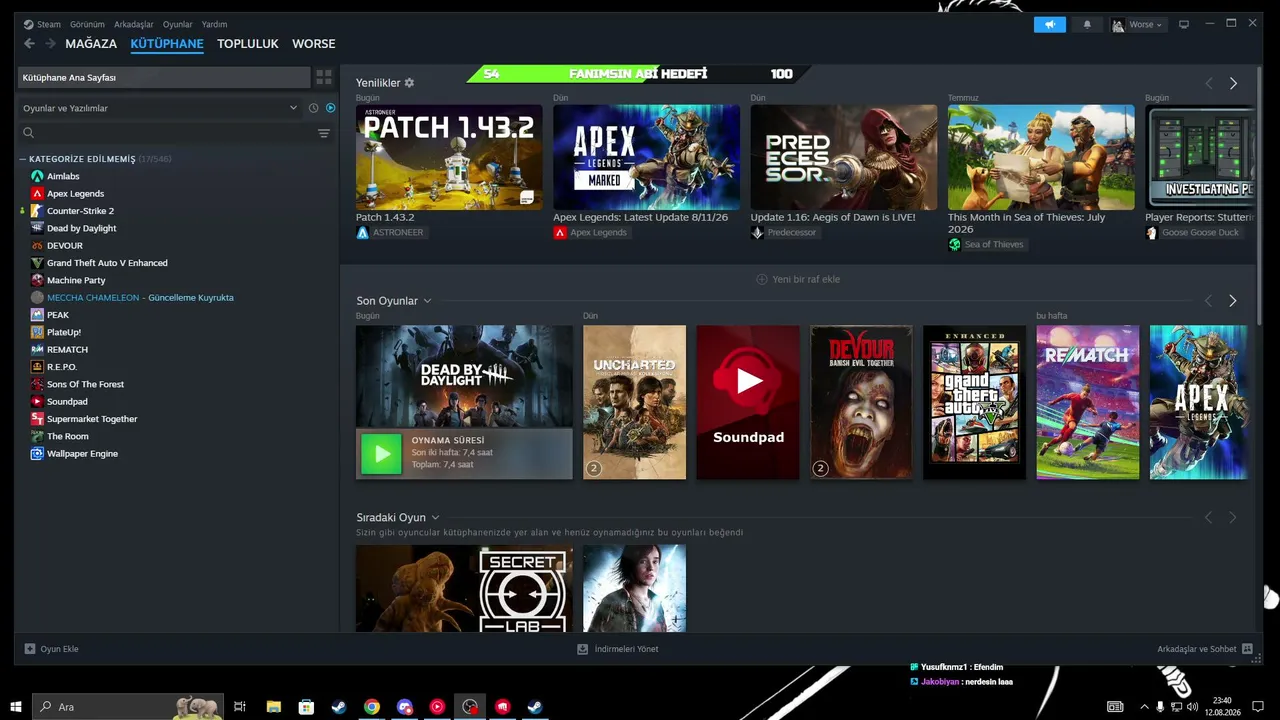The image size is (1280, 720).
Task: Open advanced filter options icon
Action: (324, 133)
